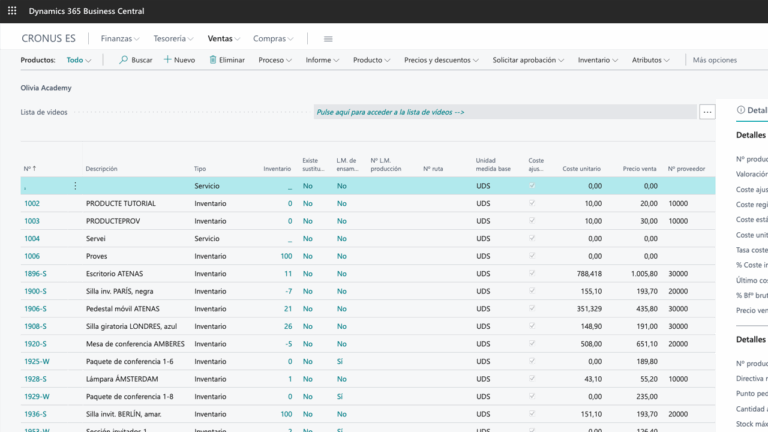The image size is (768, 432).
Task: Click the plus icon for Nuevo
Action: point(168,60)
